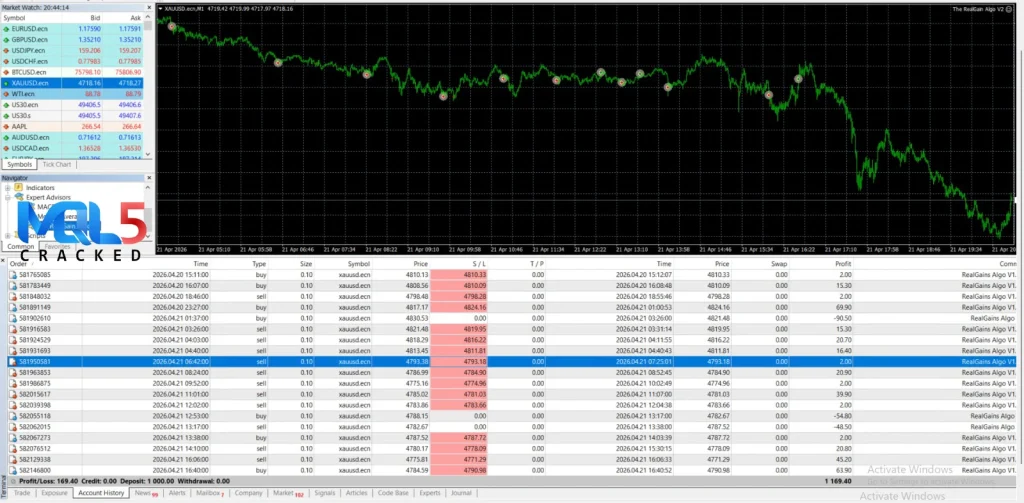The image size is (1024, 503).
Task: Open the Exposure tab
Action: 54,493
